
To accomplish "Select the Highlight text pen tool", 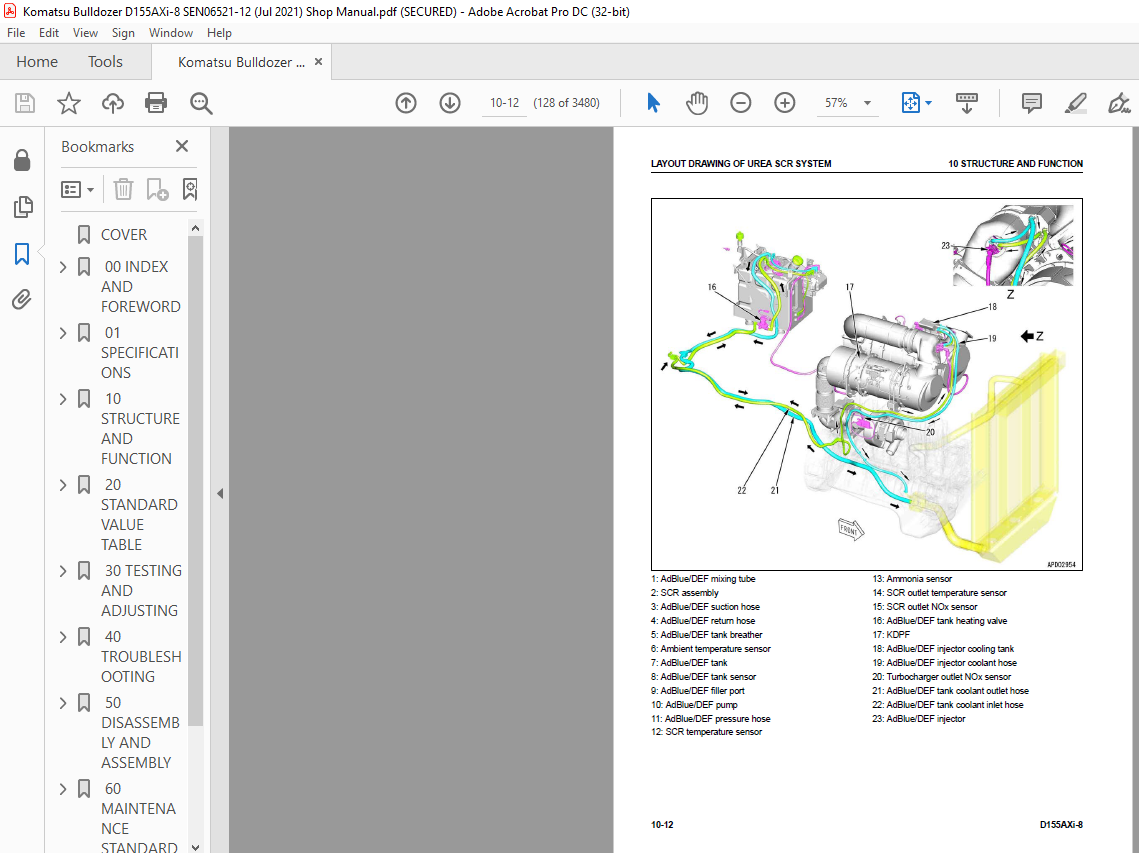I will (x=1075, y=103).
